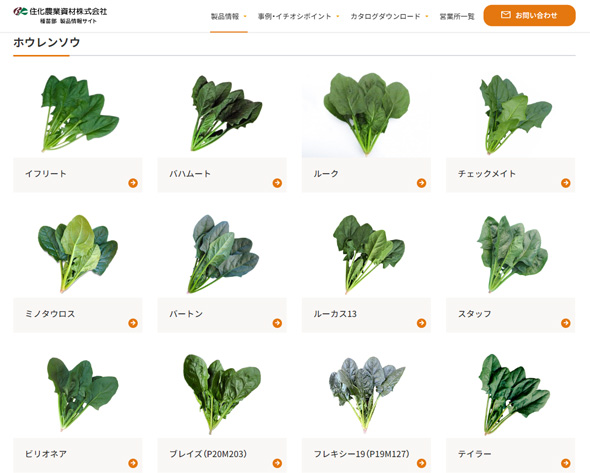Viewport: 590px width, 473px height.
Task: Open the チェックメイト spinach photo
Action: (x=511, y=113)
